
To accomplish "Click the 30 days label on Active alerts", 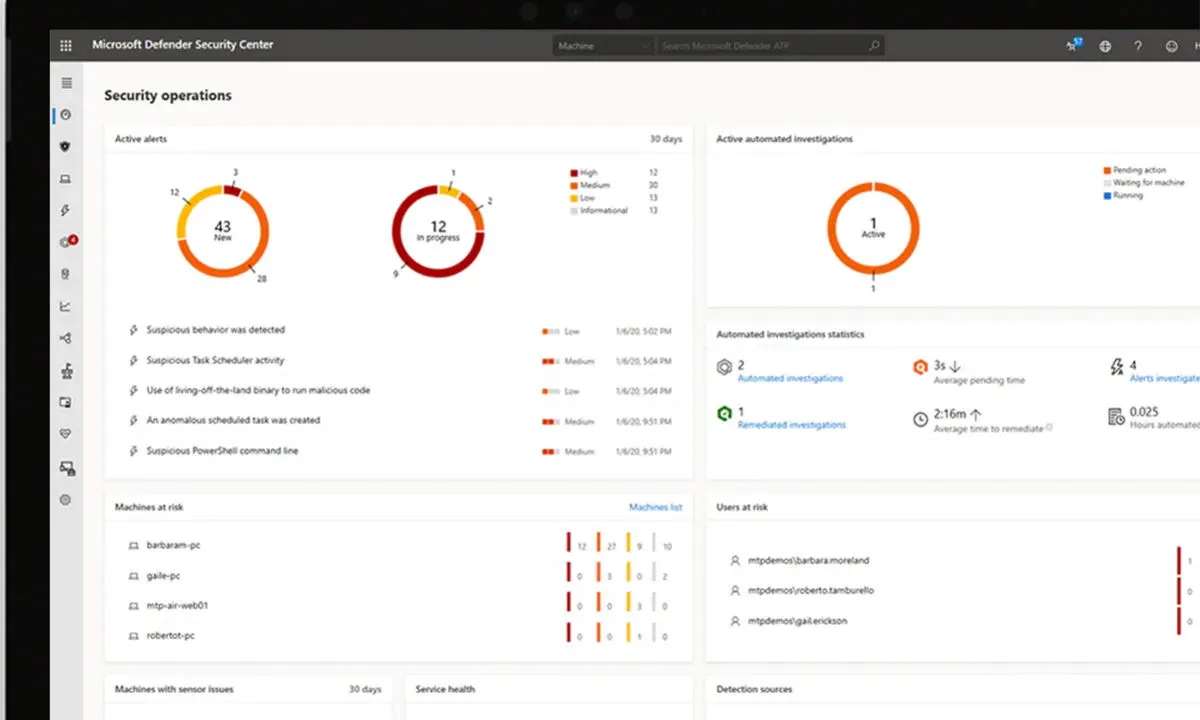I will click(x=666, y=140).
